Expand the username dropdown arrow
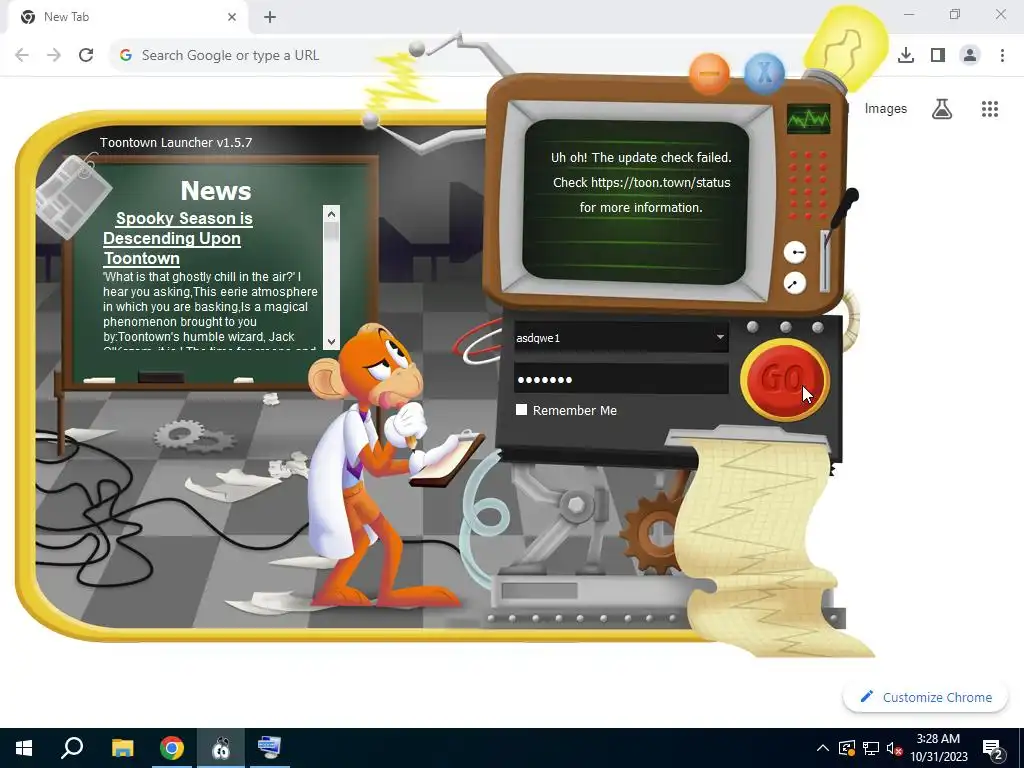The height and width of the screenshot is (768, 1024). (x=720, y=337)
